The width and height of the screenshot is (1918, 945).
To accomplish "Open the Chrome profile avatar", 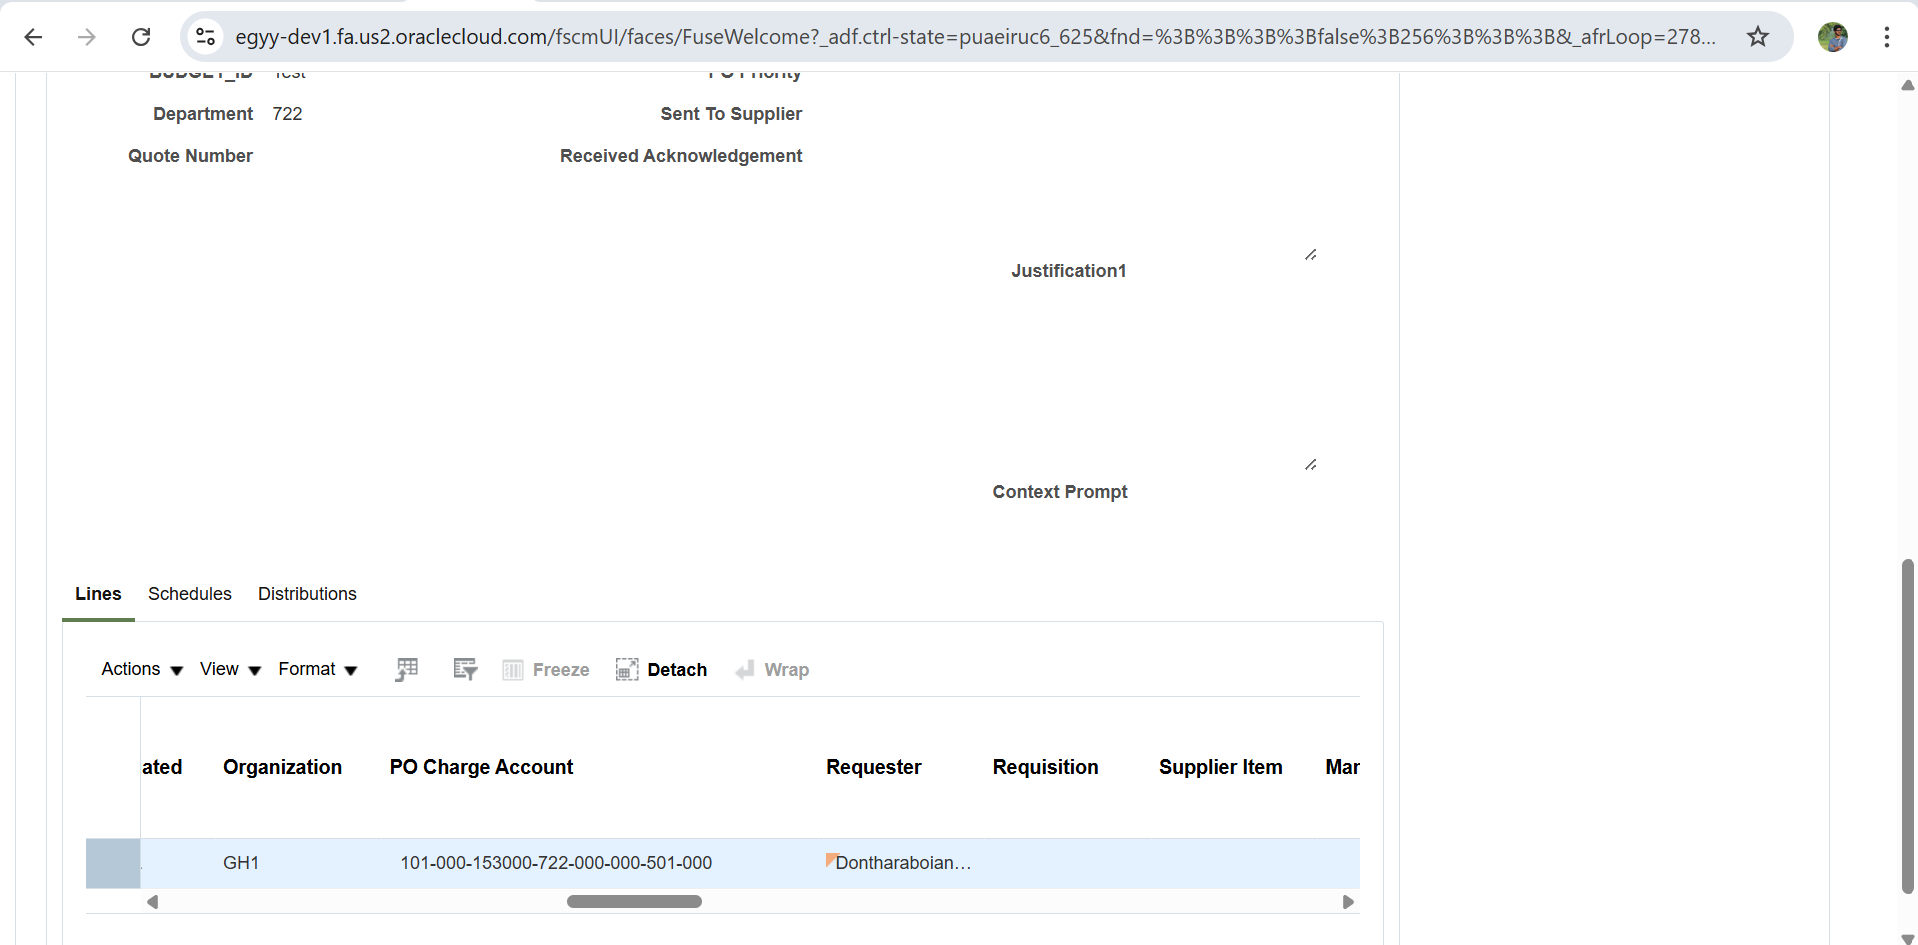I will [1834, 36].
